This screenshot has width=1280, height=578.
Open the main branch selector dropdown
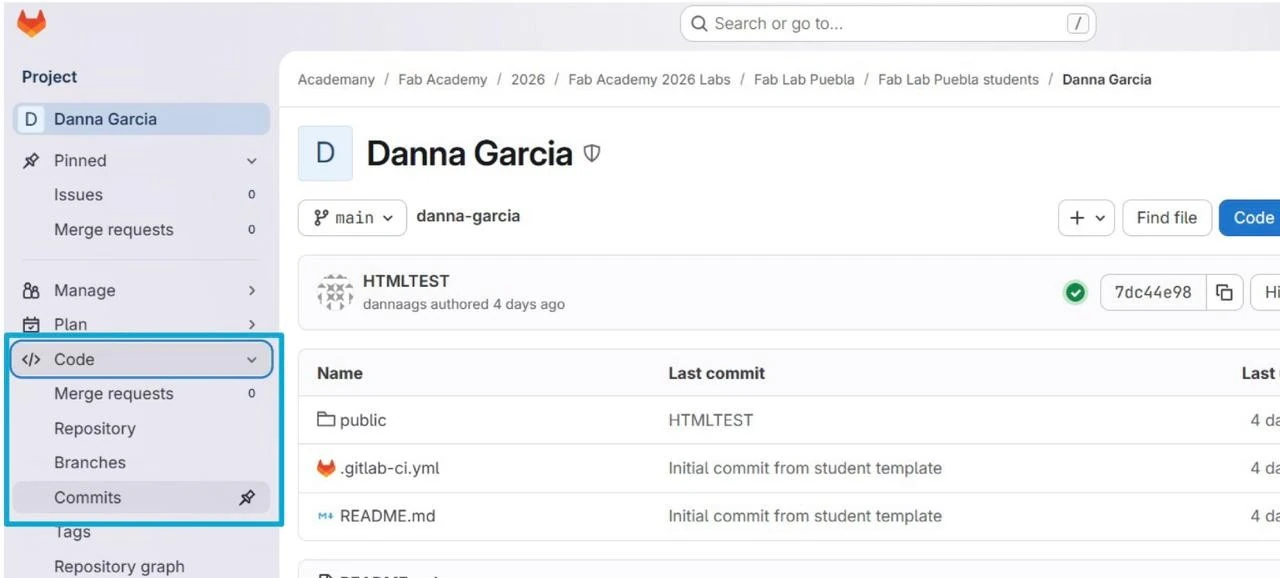pos(352,217)
